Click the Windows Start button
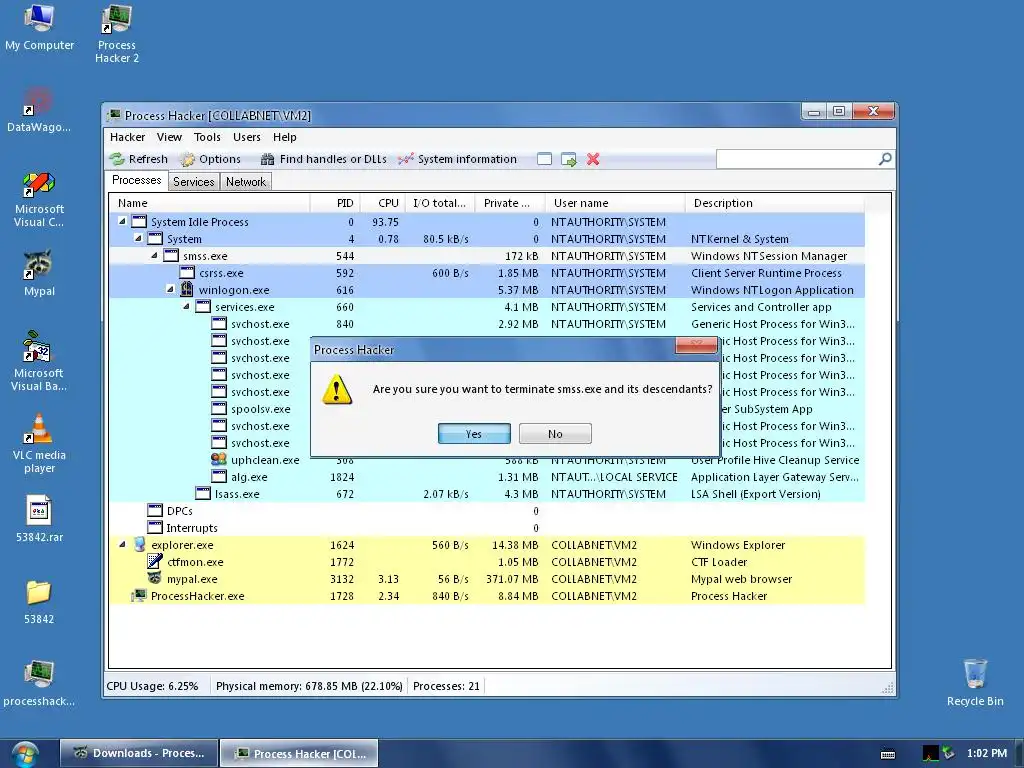1024x768 pixels. 25,754
